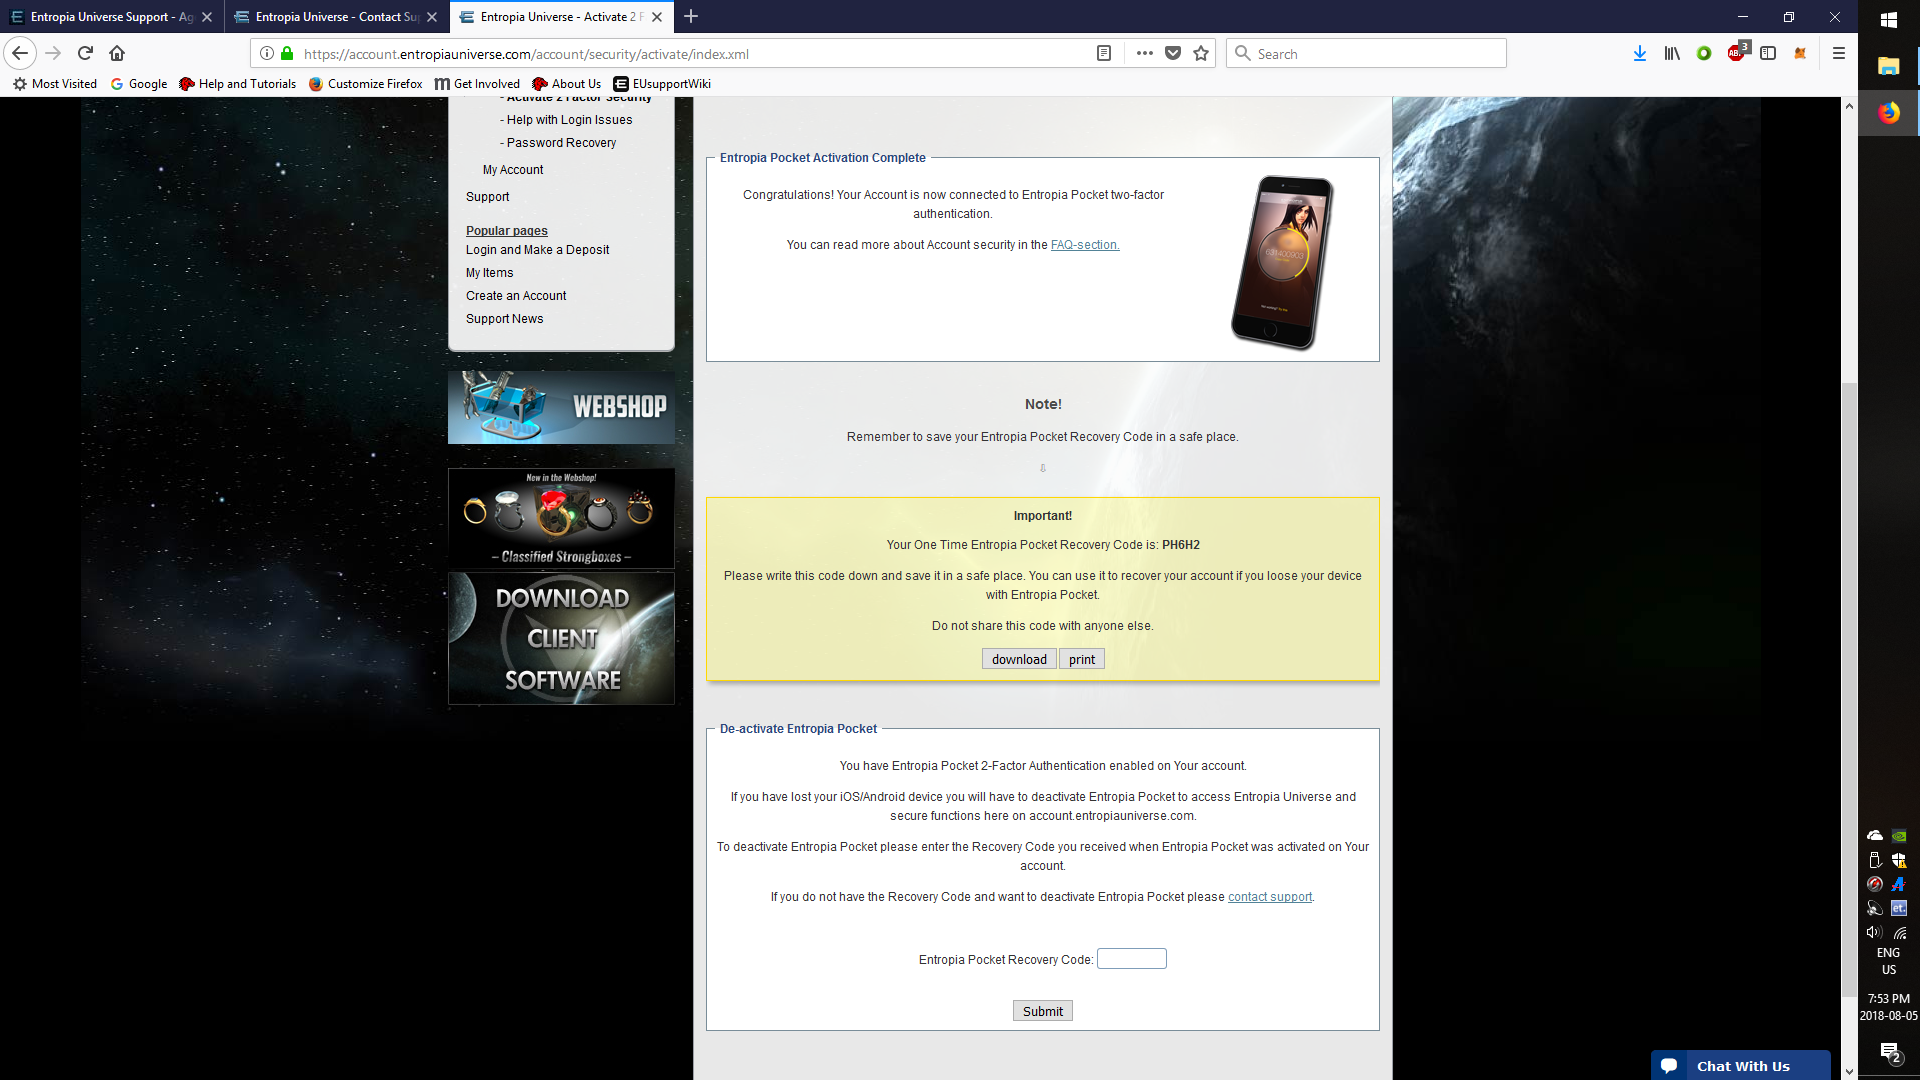
Task: Open the OneDrive cloud tray icon
Action: 1875,836
